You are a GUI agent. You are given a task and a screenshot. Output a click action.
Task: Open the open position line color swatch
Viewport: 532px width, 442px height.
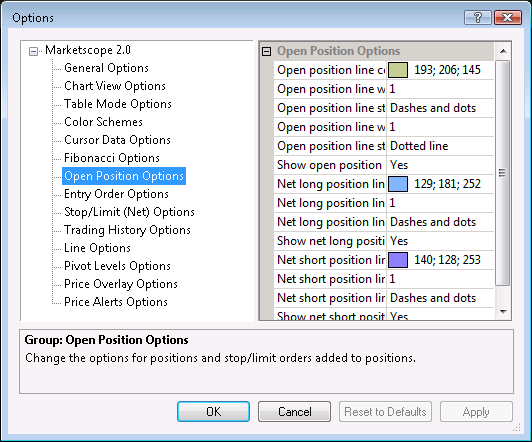tap(398, 70)
